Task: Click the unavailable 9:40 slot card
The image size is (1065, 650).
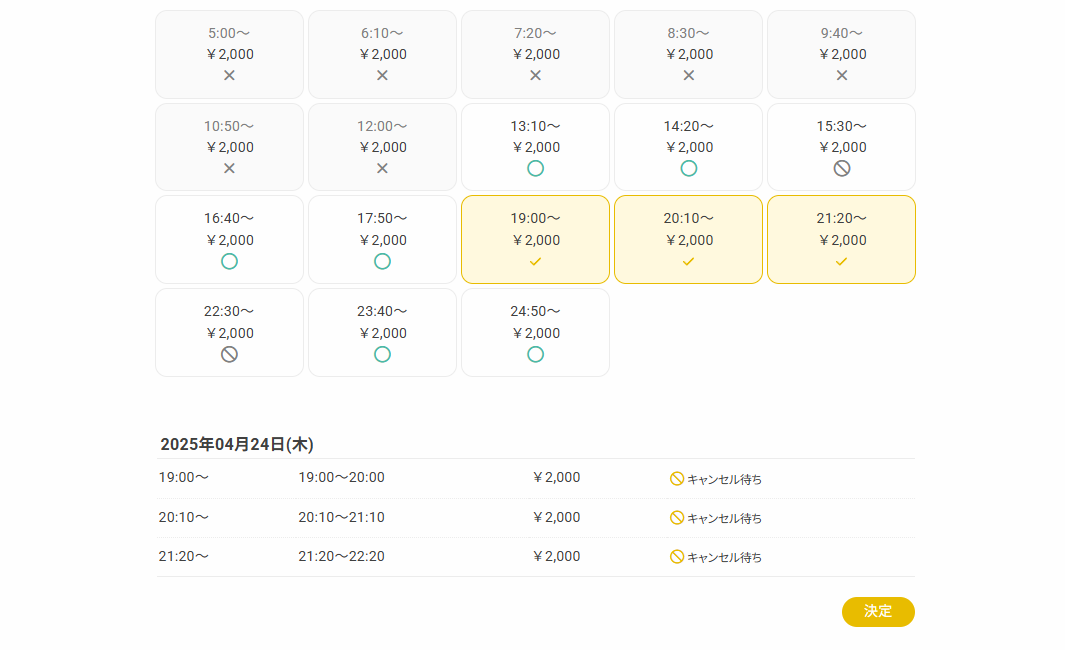Action: click(x=842, y=54)
